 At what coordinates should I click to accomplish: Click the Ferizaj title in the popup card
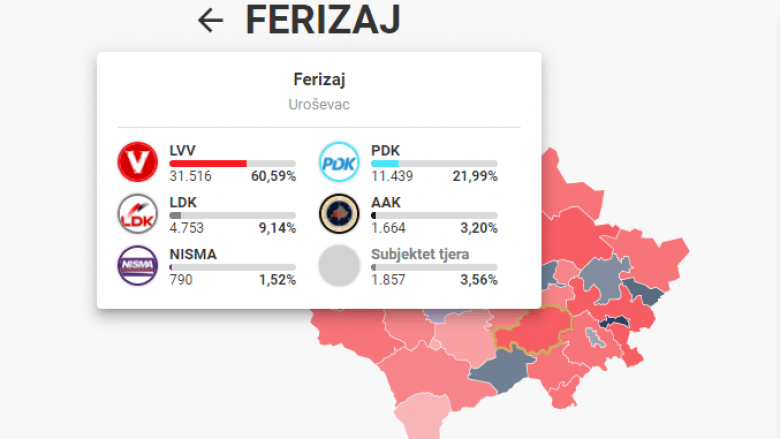pyautogui.click(x=319, y=79)
